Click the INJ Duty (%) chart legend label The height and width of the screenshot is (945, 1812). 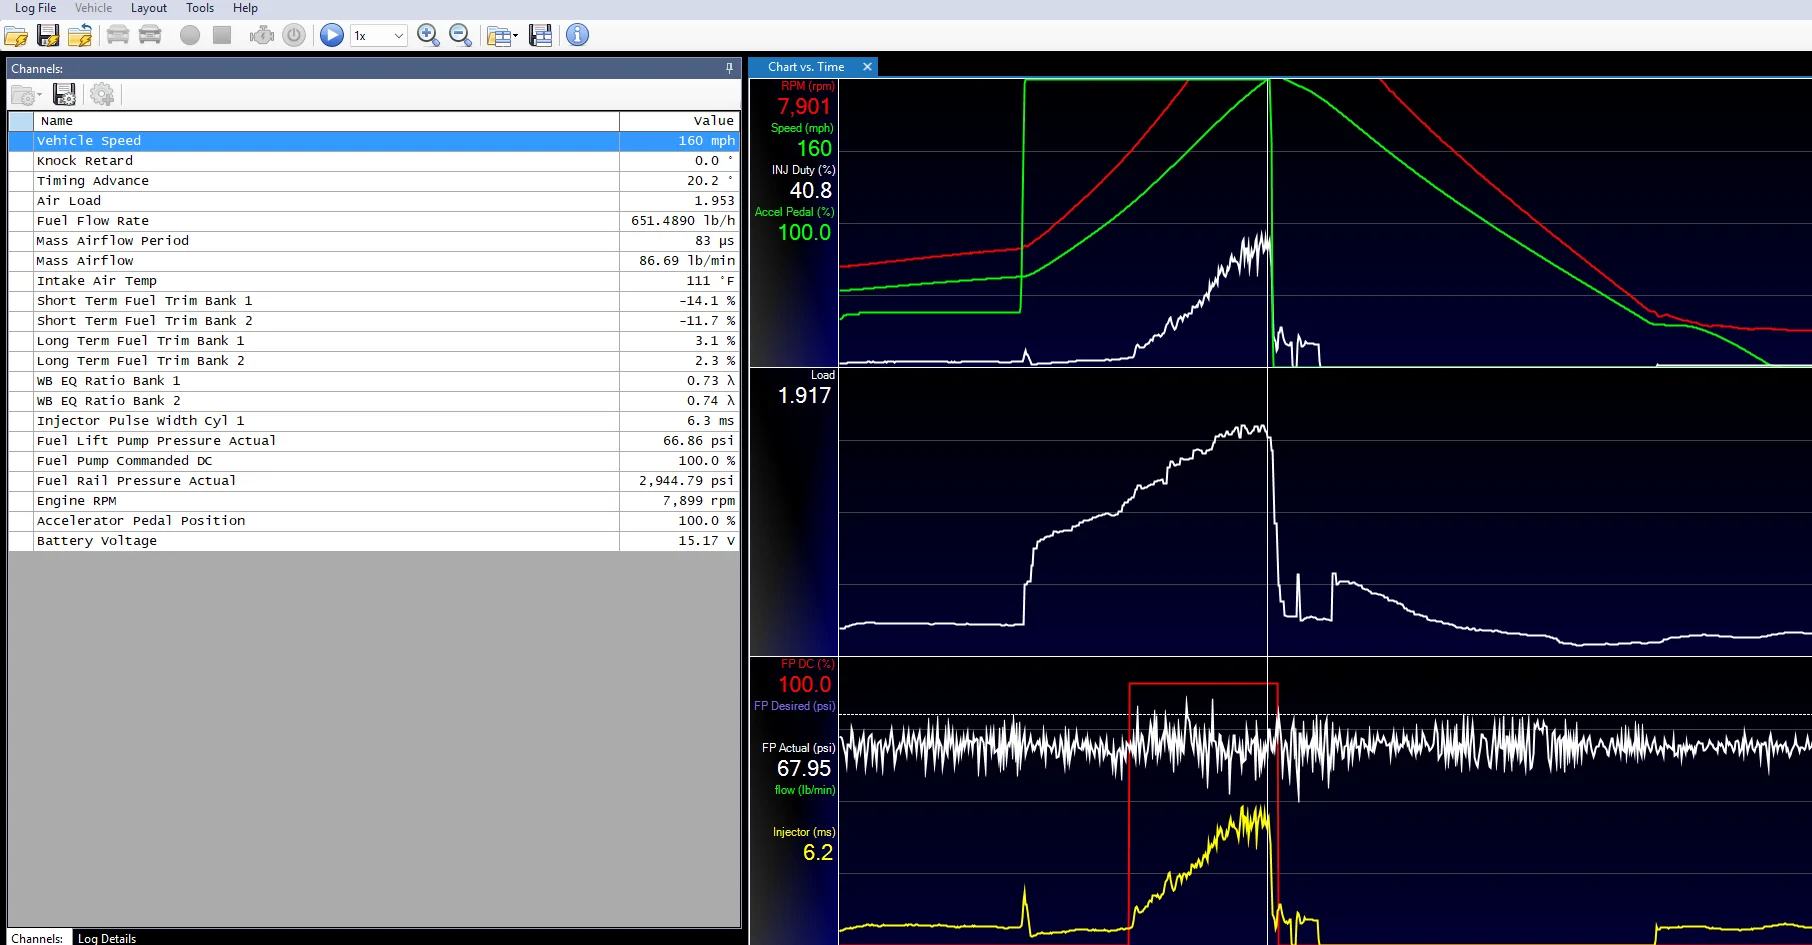[x=803, y=170]
